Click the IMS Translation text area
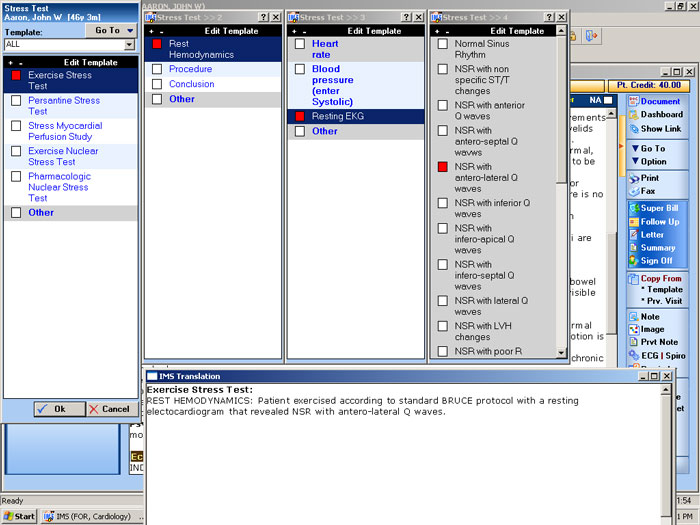The image size is (700, 525). (403, 453)
